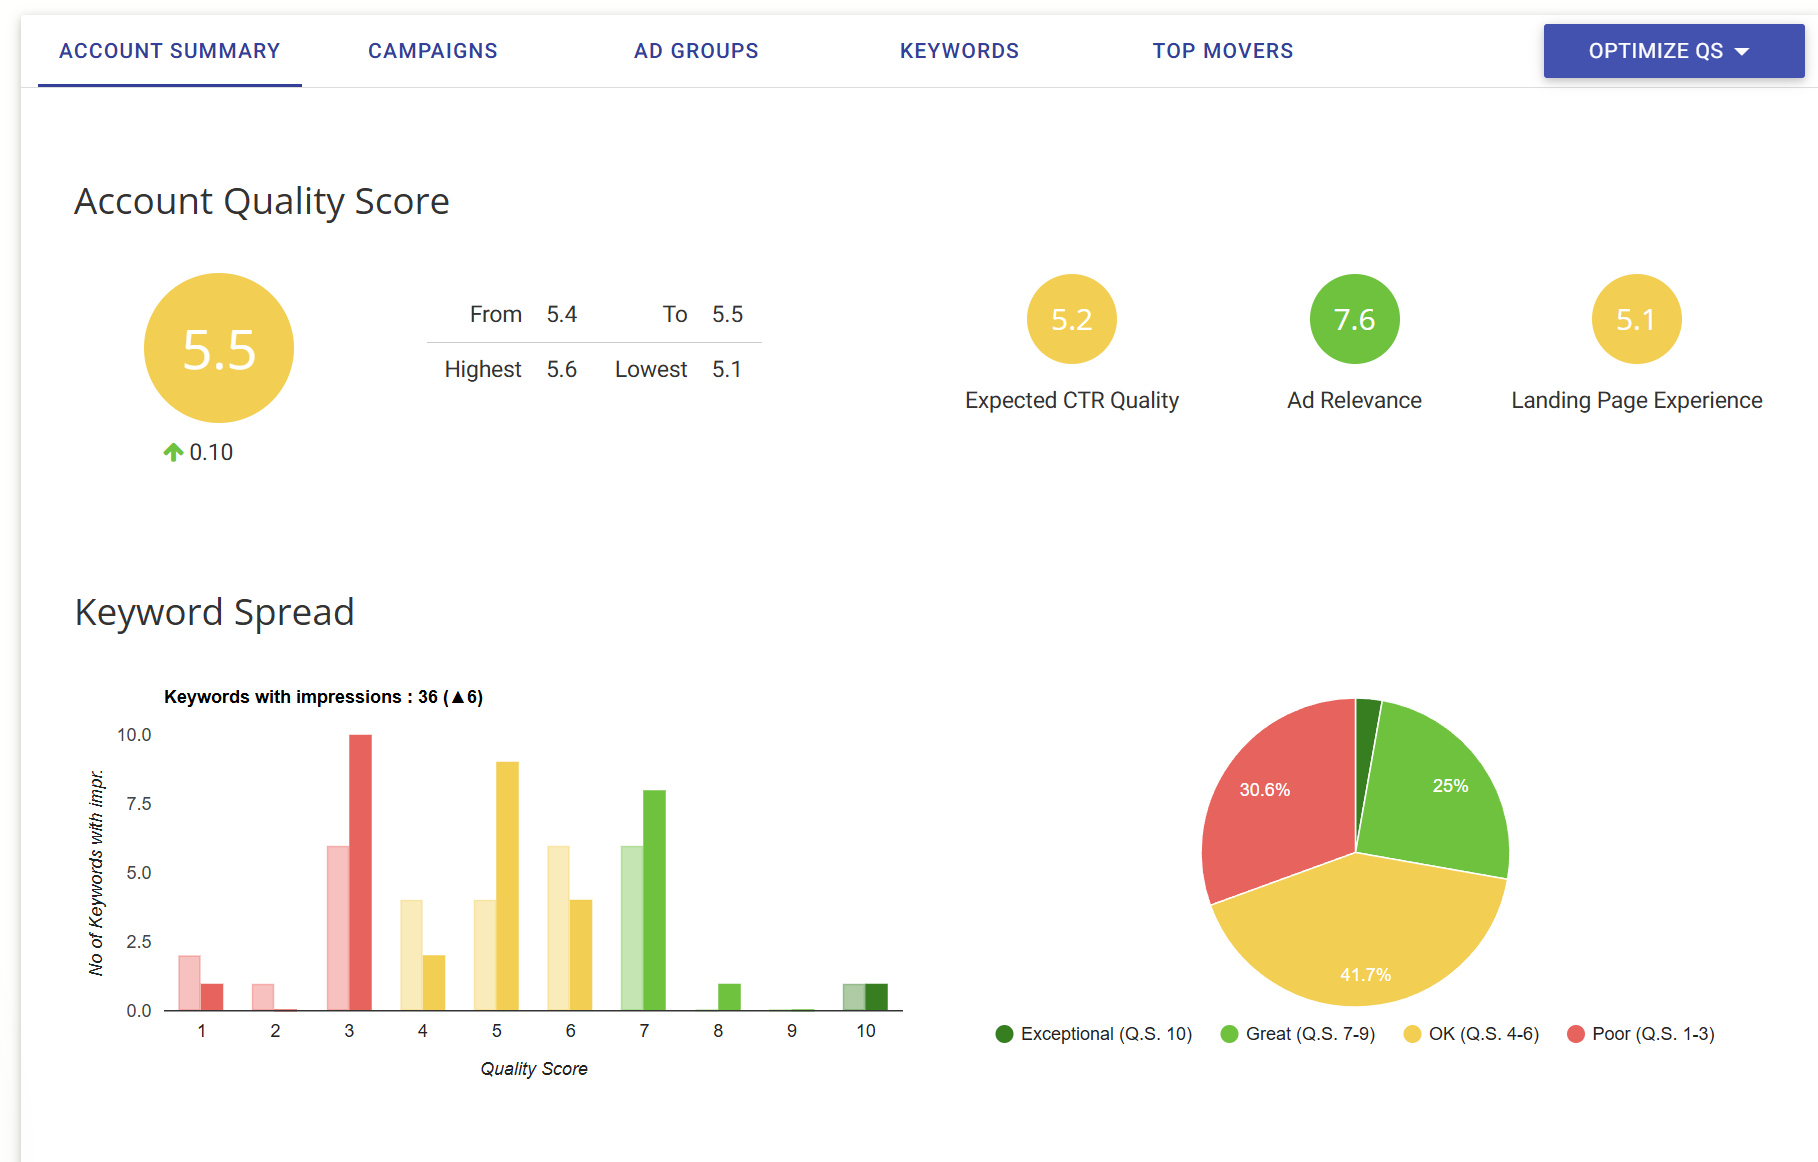Viewport: 1818px width, 1162px height.
Task: Click the red Poor legend dot
Action: tap(1577, 1033)
